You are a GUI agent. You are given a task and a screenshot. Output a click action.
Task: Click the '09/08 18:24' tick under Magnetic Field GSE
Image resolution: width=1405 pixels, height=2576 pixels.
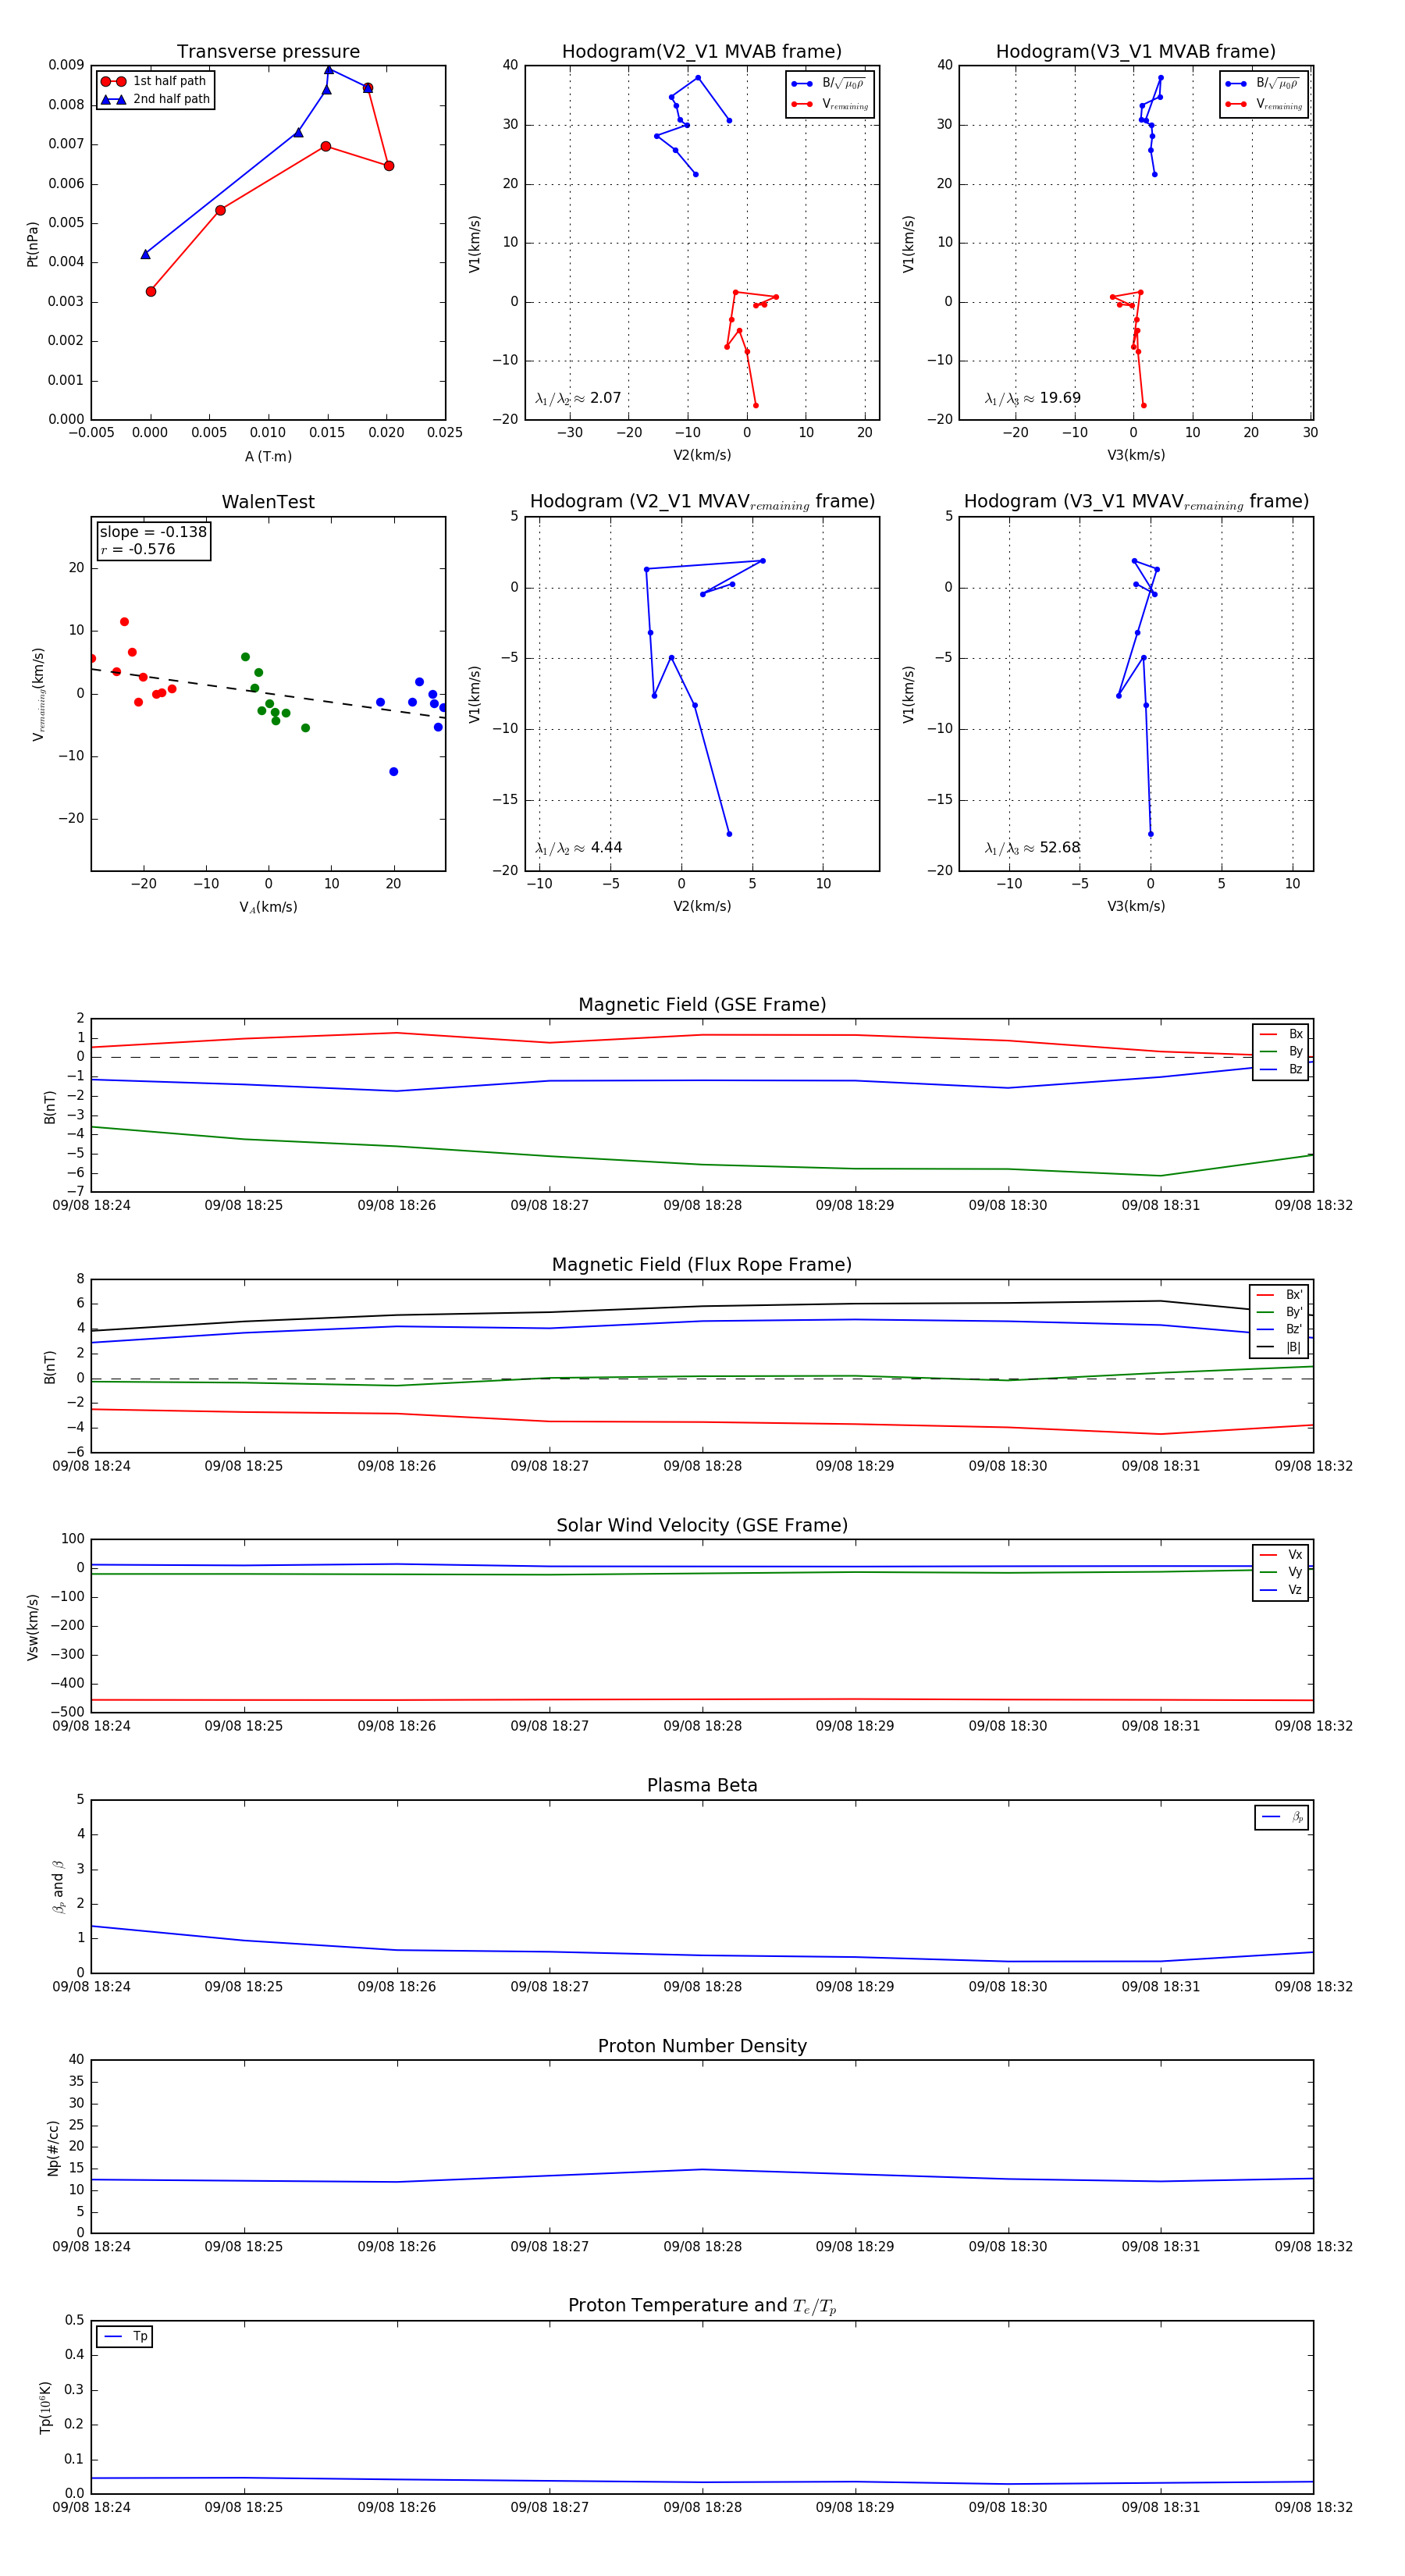coord(91,1205)
